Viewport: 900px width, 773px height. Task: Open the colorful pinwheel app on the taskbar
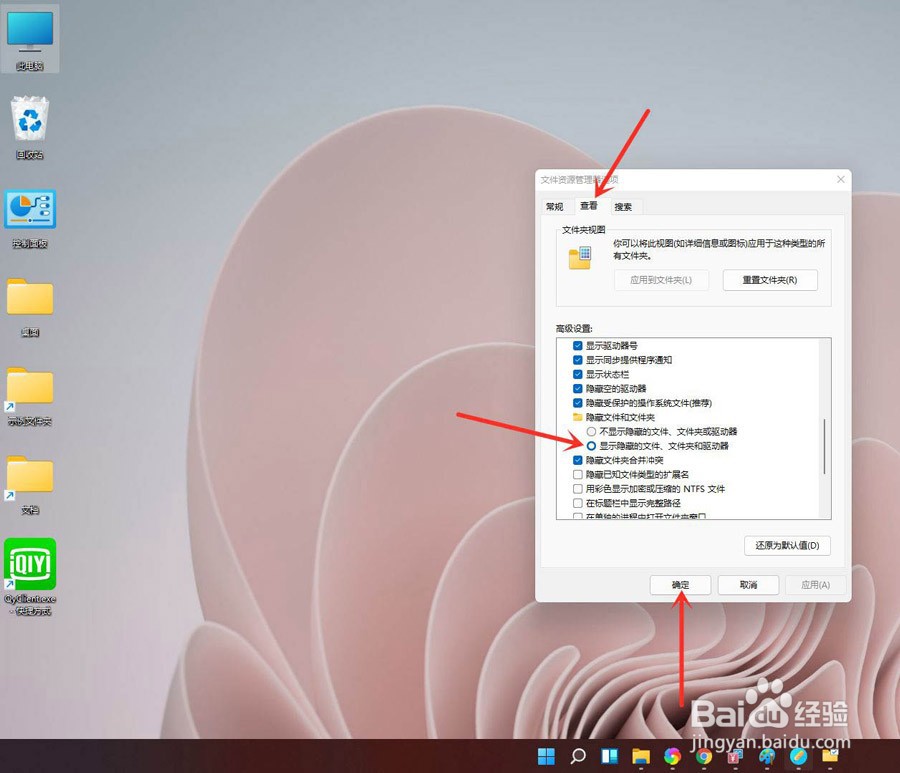click(x=672, y=756)
